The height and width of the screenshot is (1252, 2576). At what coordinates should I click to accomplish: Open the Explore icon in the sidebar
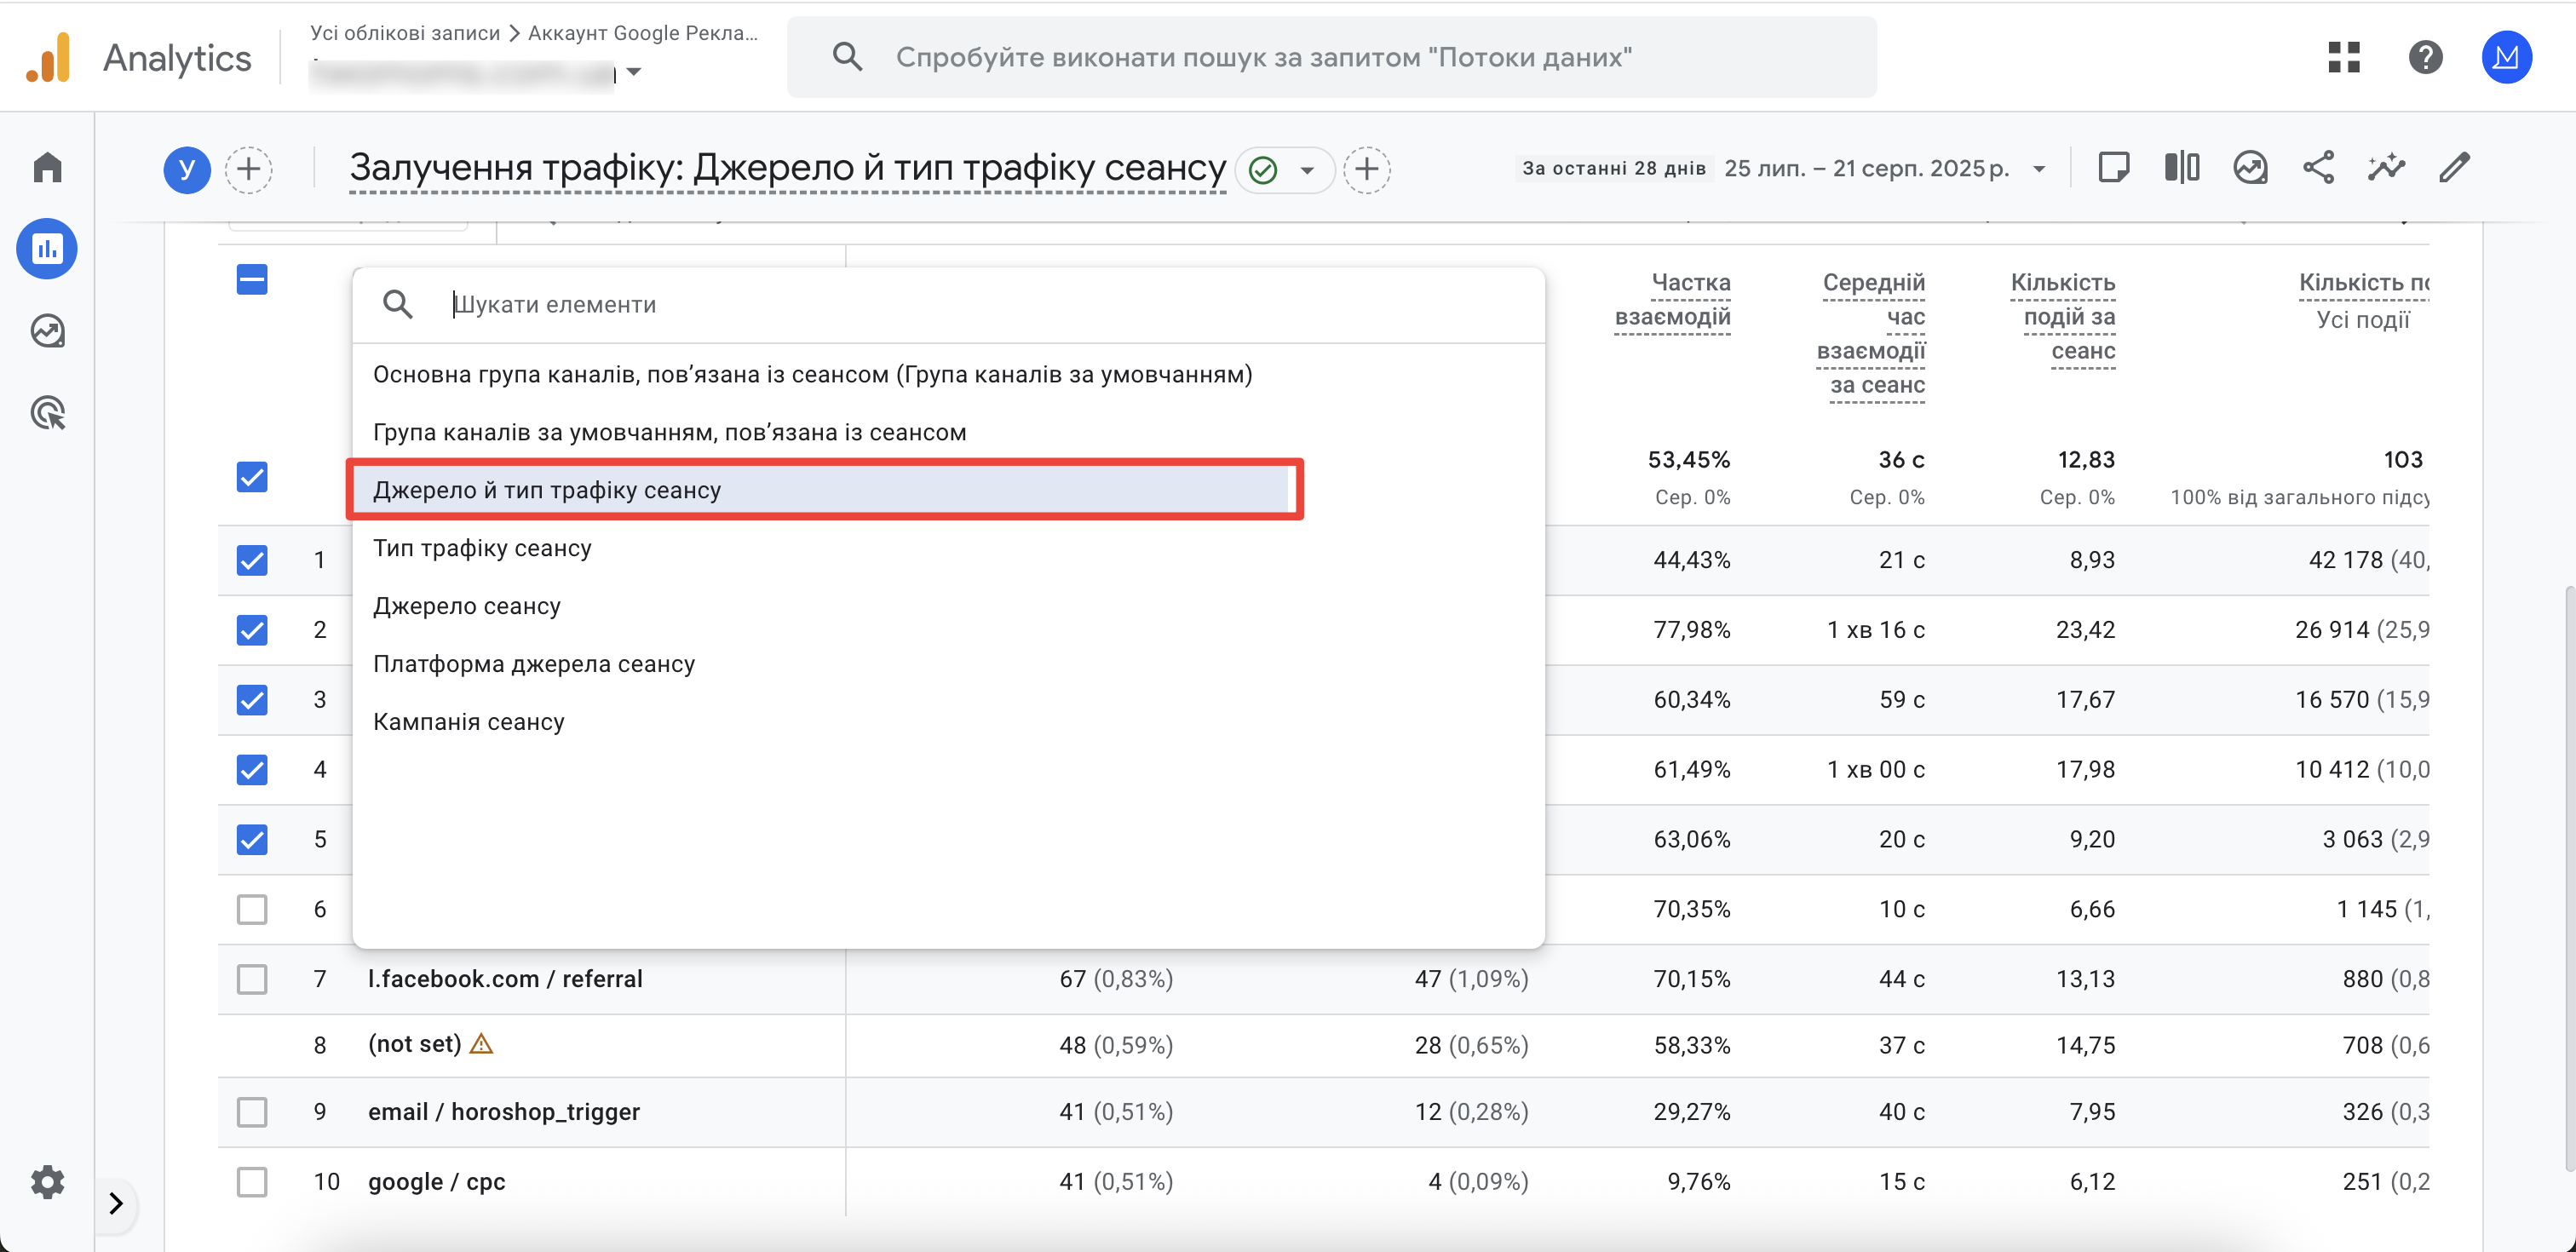[x=47, y=331]
